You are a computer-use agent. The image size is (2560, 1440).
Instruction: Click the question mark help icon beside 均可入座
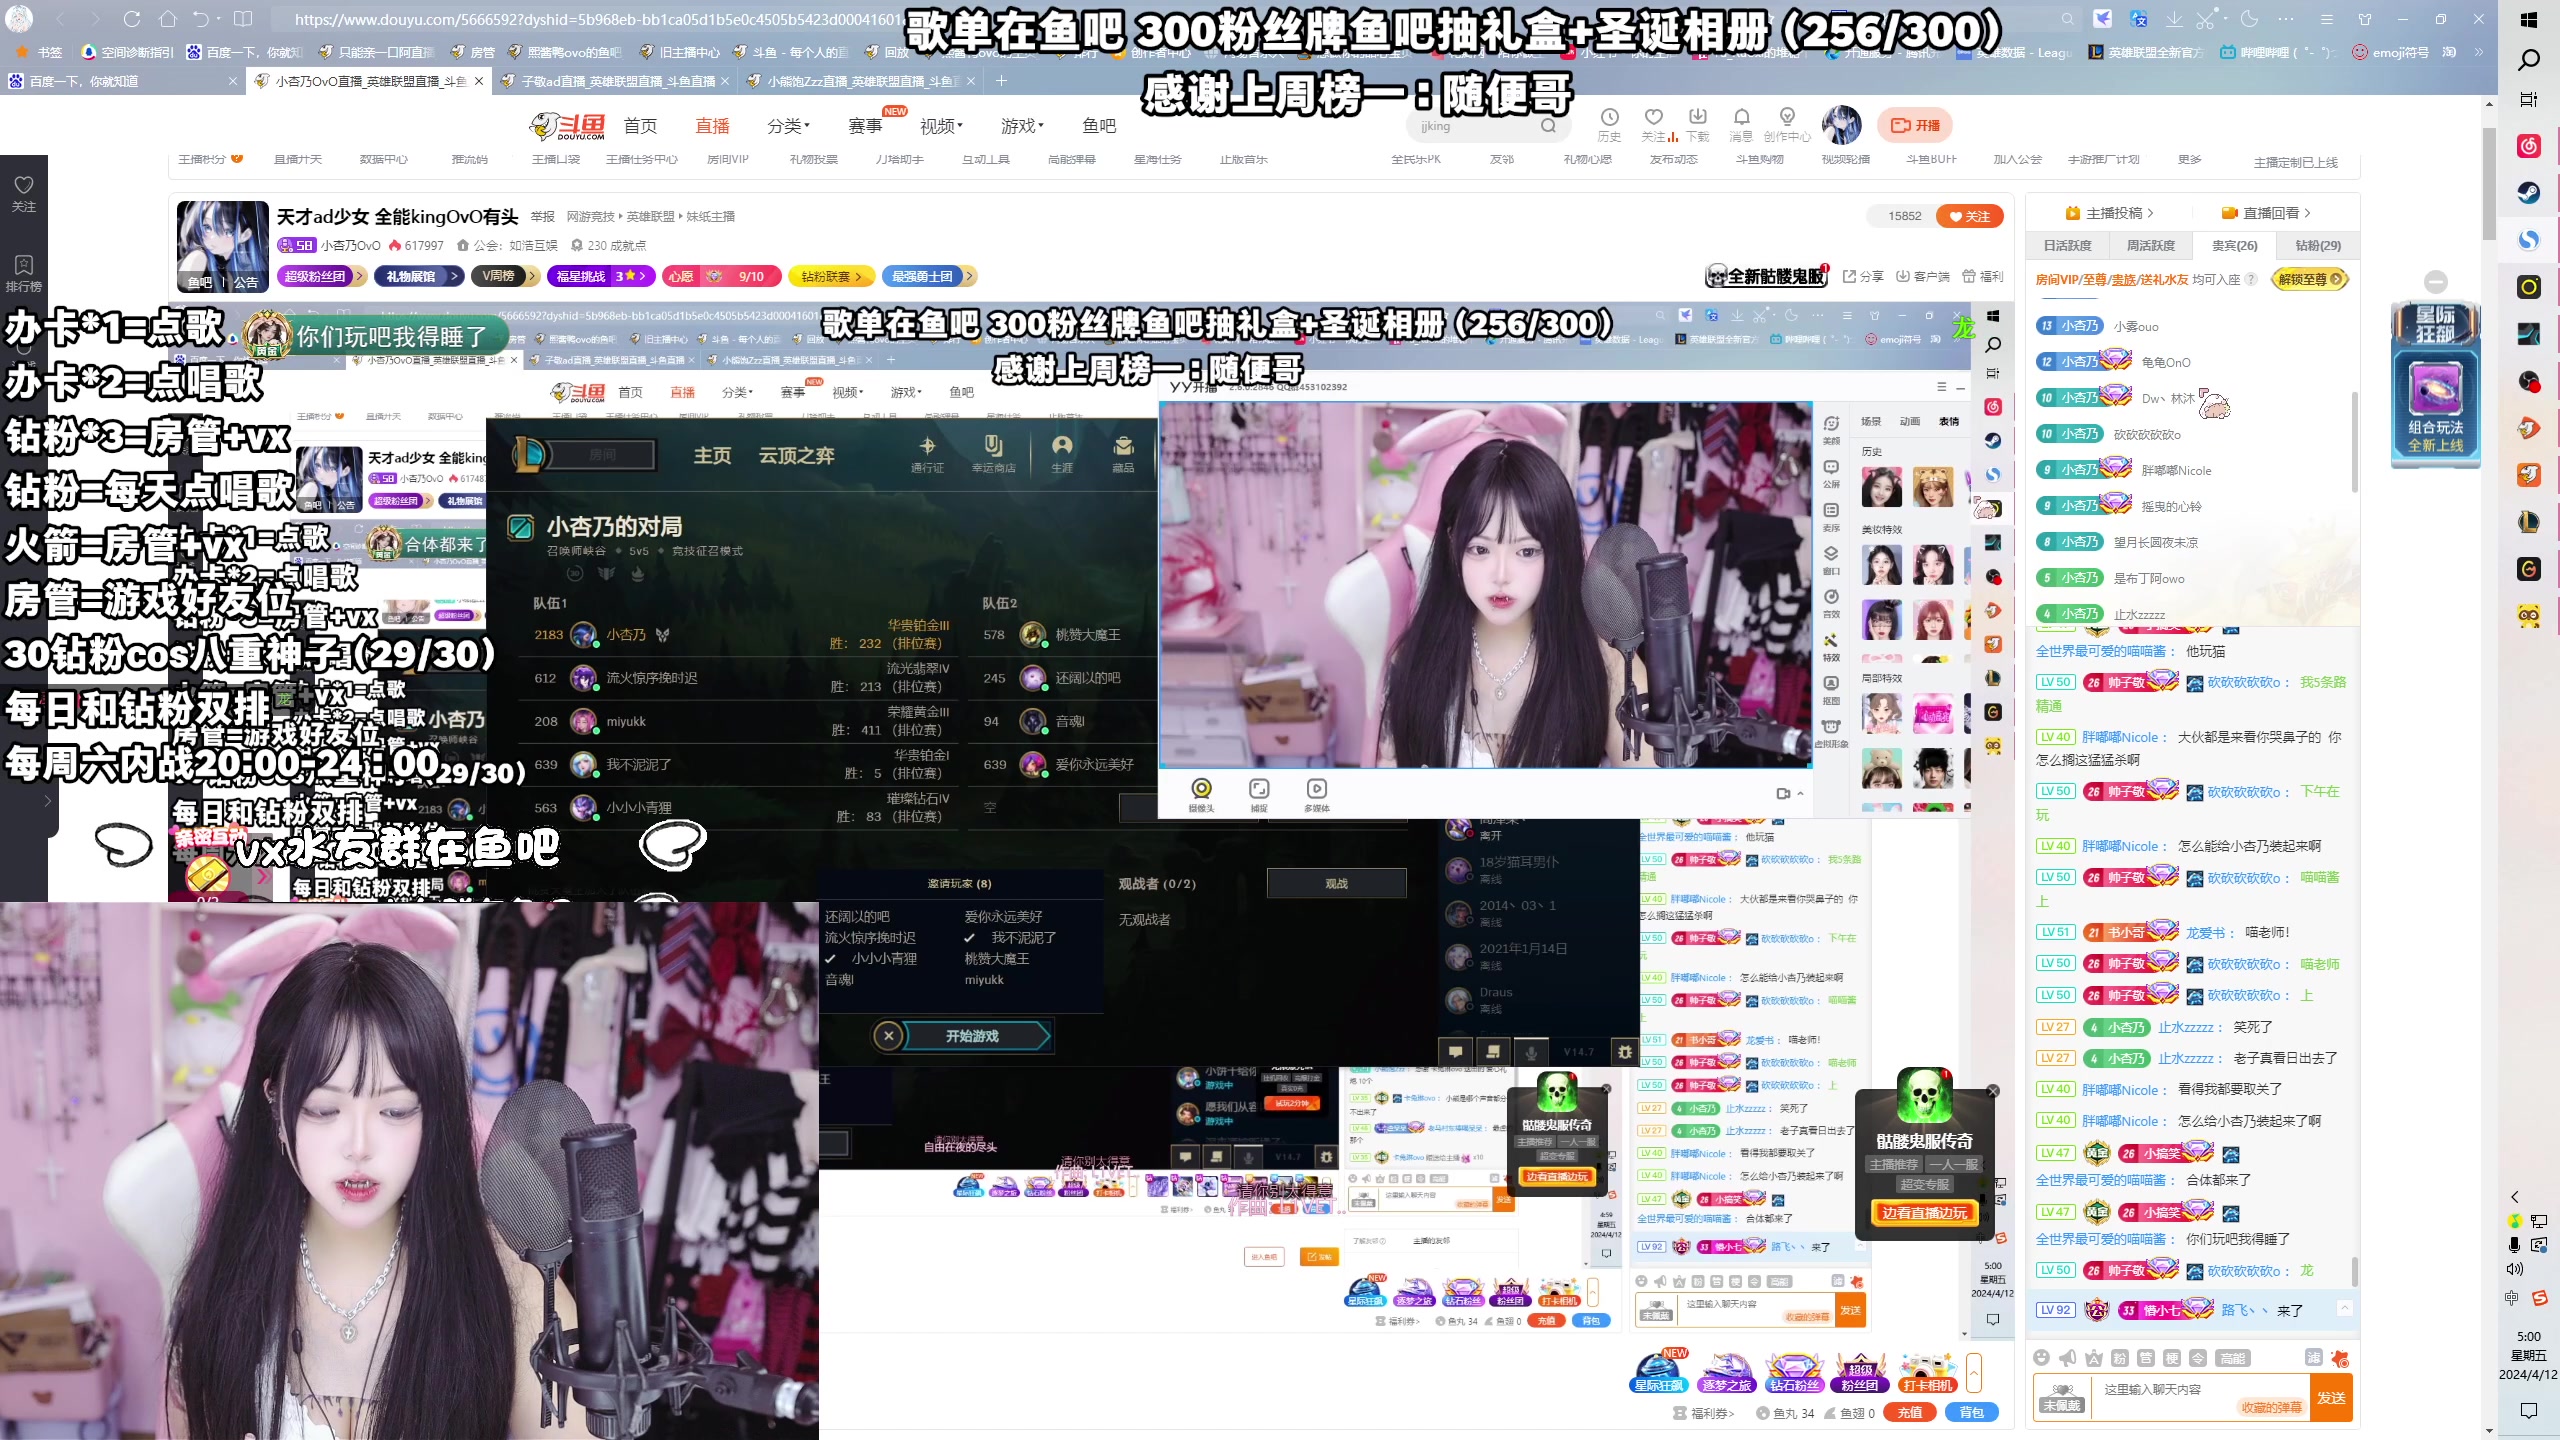point(2251,280)
